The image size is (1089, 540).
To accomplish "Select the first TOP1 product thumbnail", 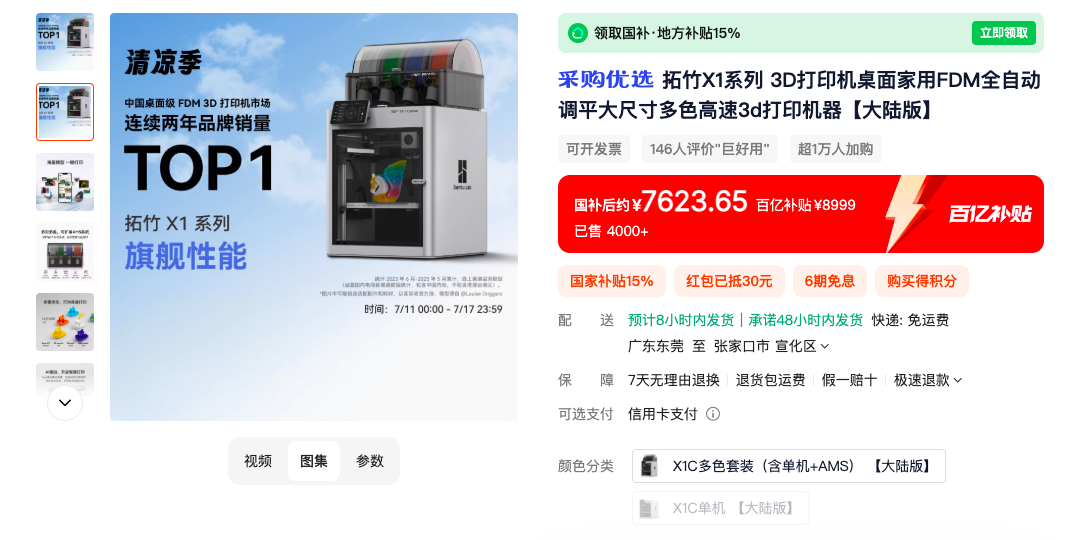I will point(65,42).
